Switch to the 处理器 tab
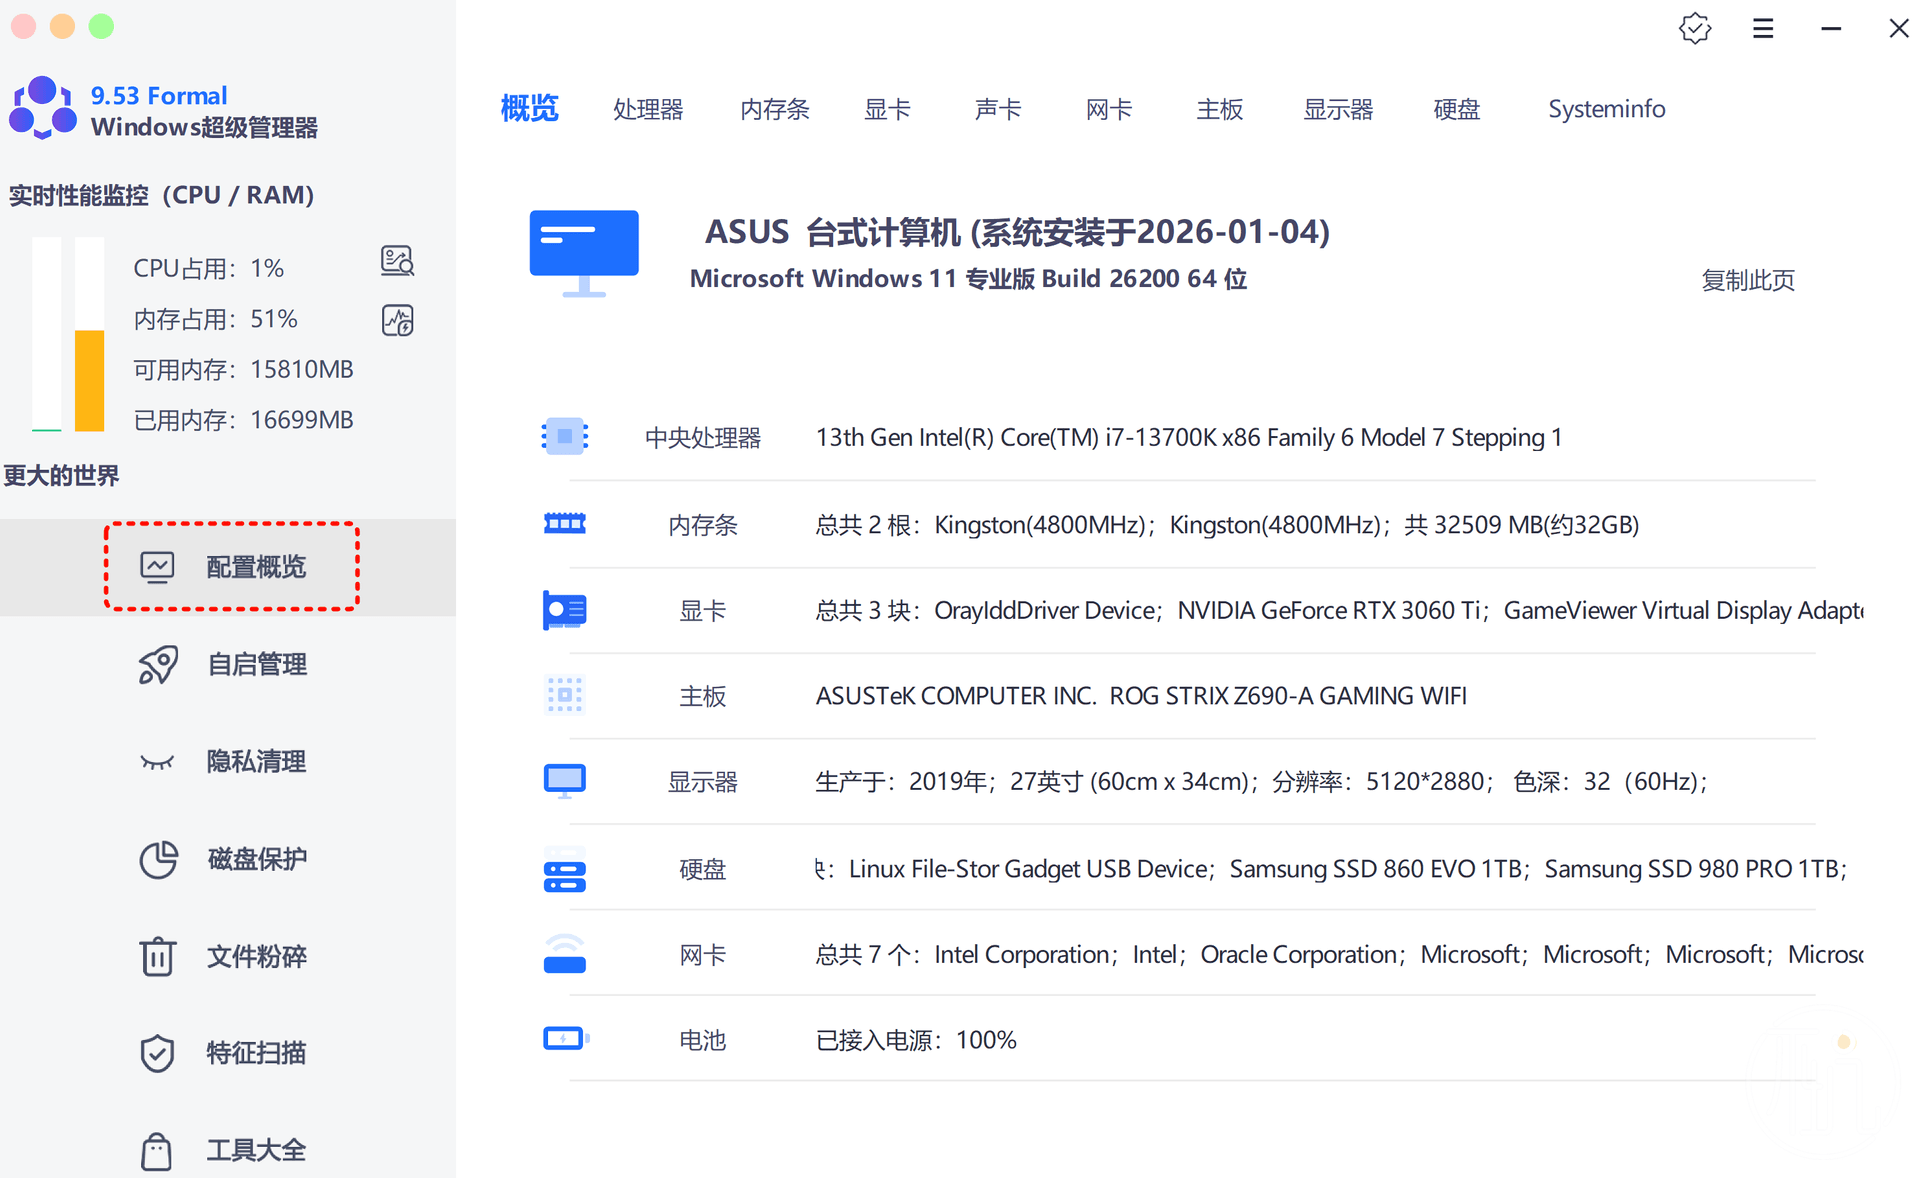Viewport: 1919px width, 1178px height. point(648,109)
